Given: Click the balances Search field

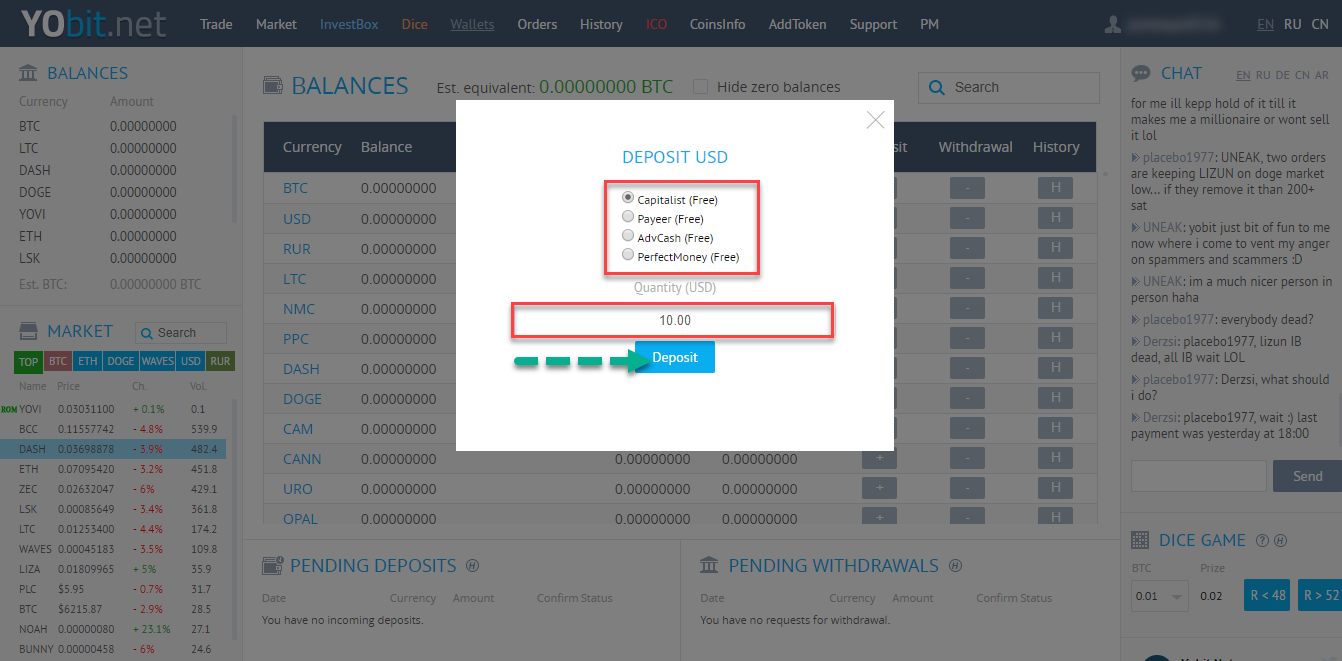Looking at the screenshot, I should (x=1007, y=87).
